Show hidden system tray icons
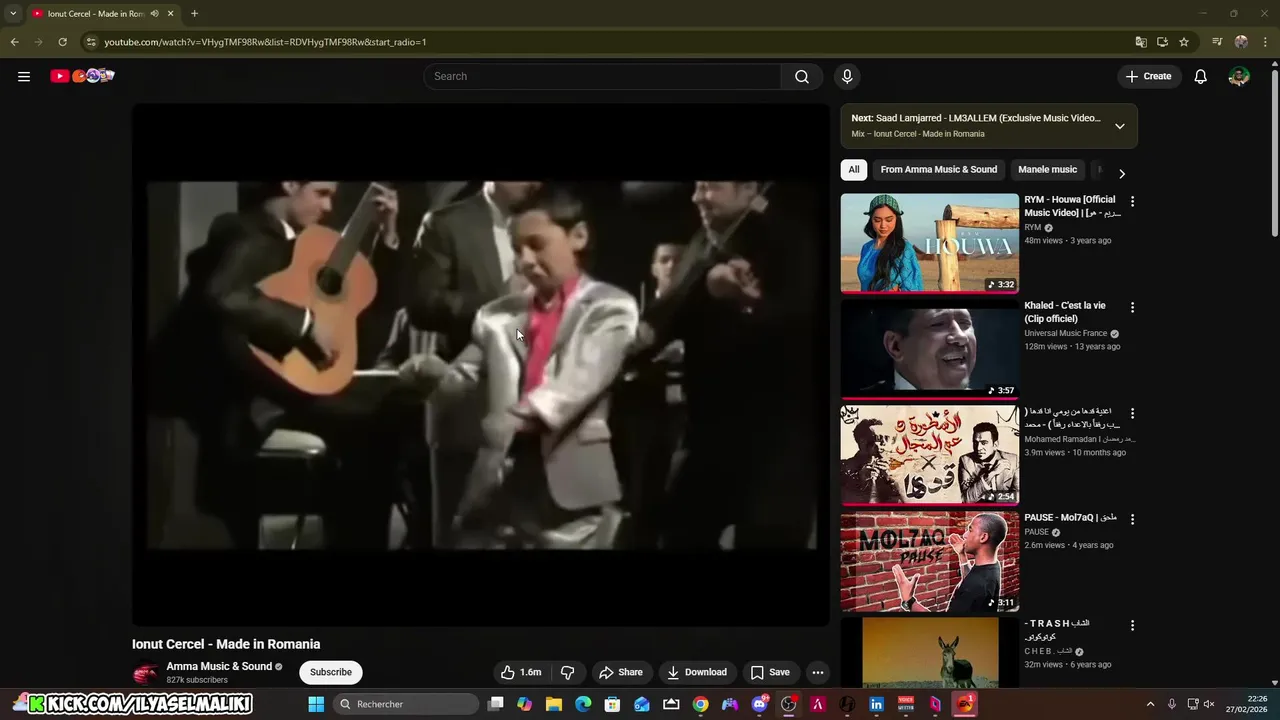The image size is (1280, 720). [1150, 704]
